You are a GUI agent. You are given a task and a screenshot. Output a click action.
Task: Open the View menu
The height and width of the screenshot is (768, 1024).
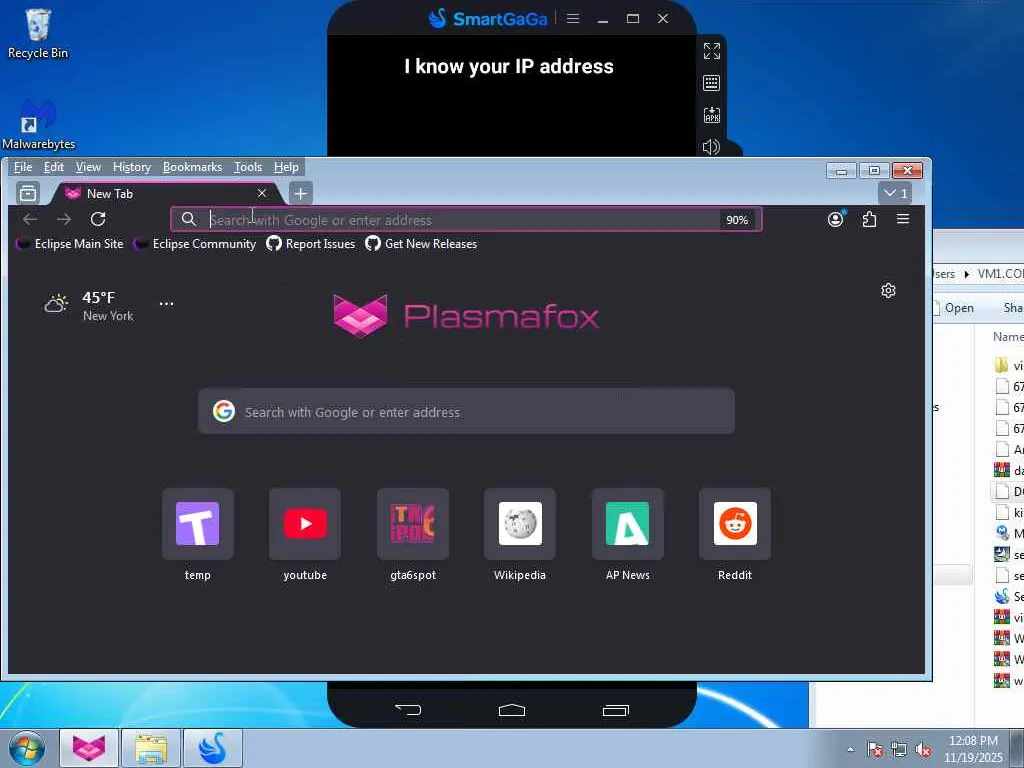[88, 167]
